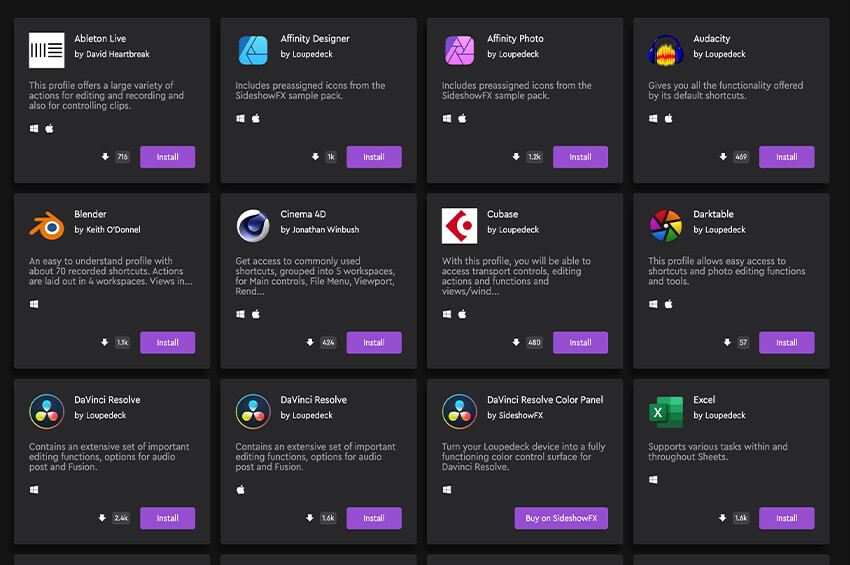Click the Windows icon on Affinity Designer card
The width and height of the screenshot is (850, 565).
[240, 118]
